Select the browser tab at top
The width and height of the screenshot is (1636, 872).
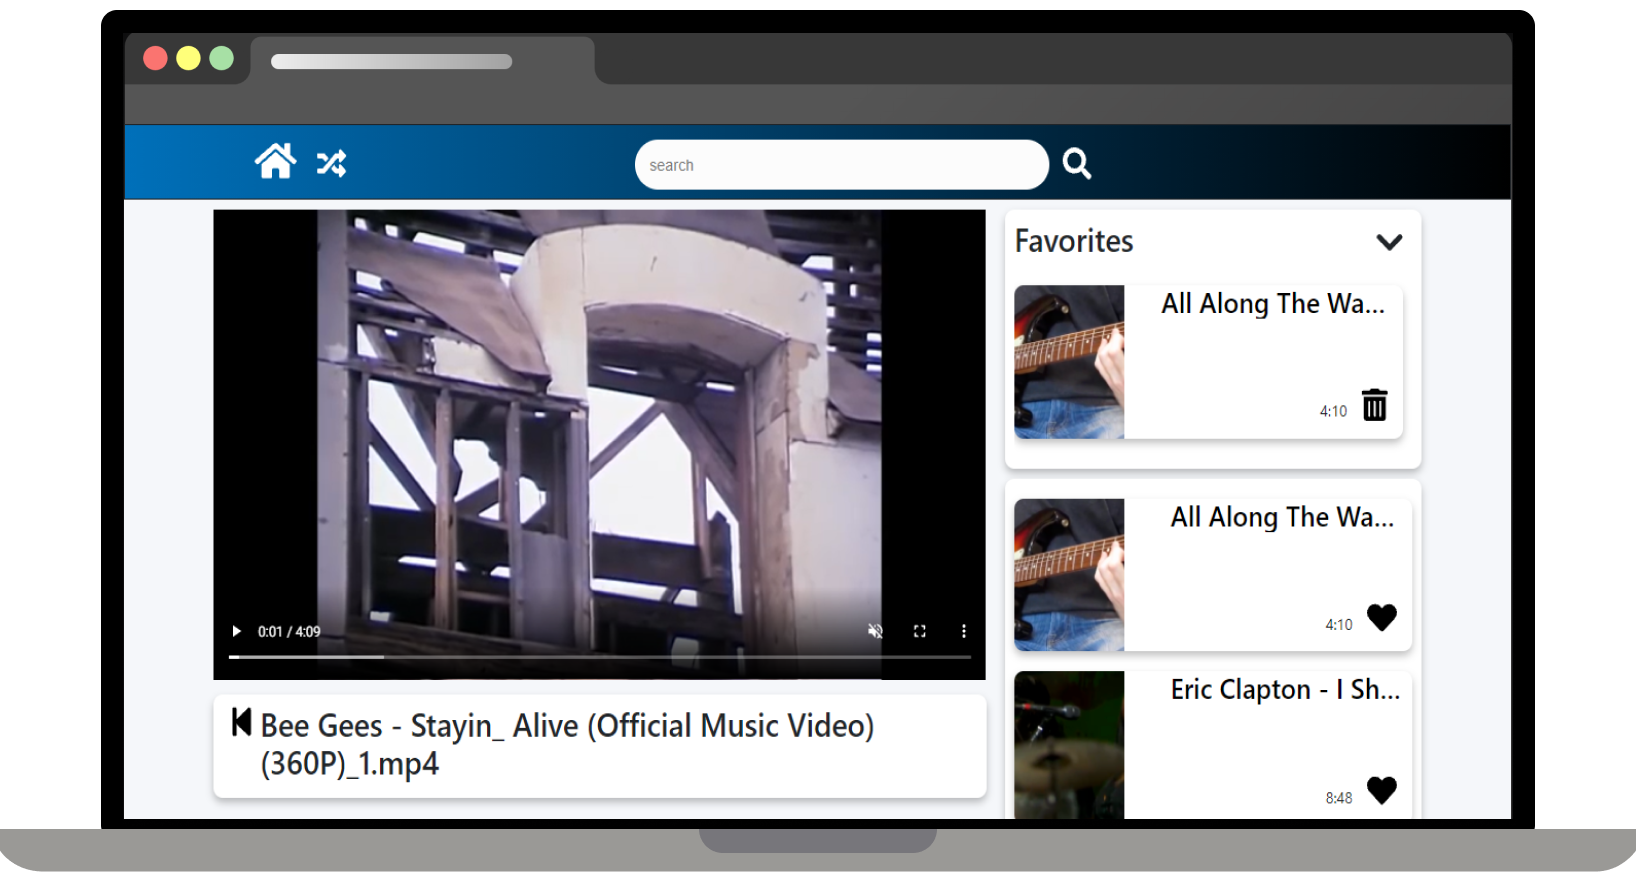421,61
